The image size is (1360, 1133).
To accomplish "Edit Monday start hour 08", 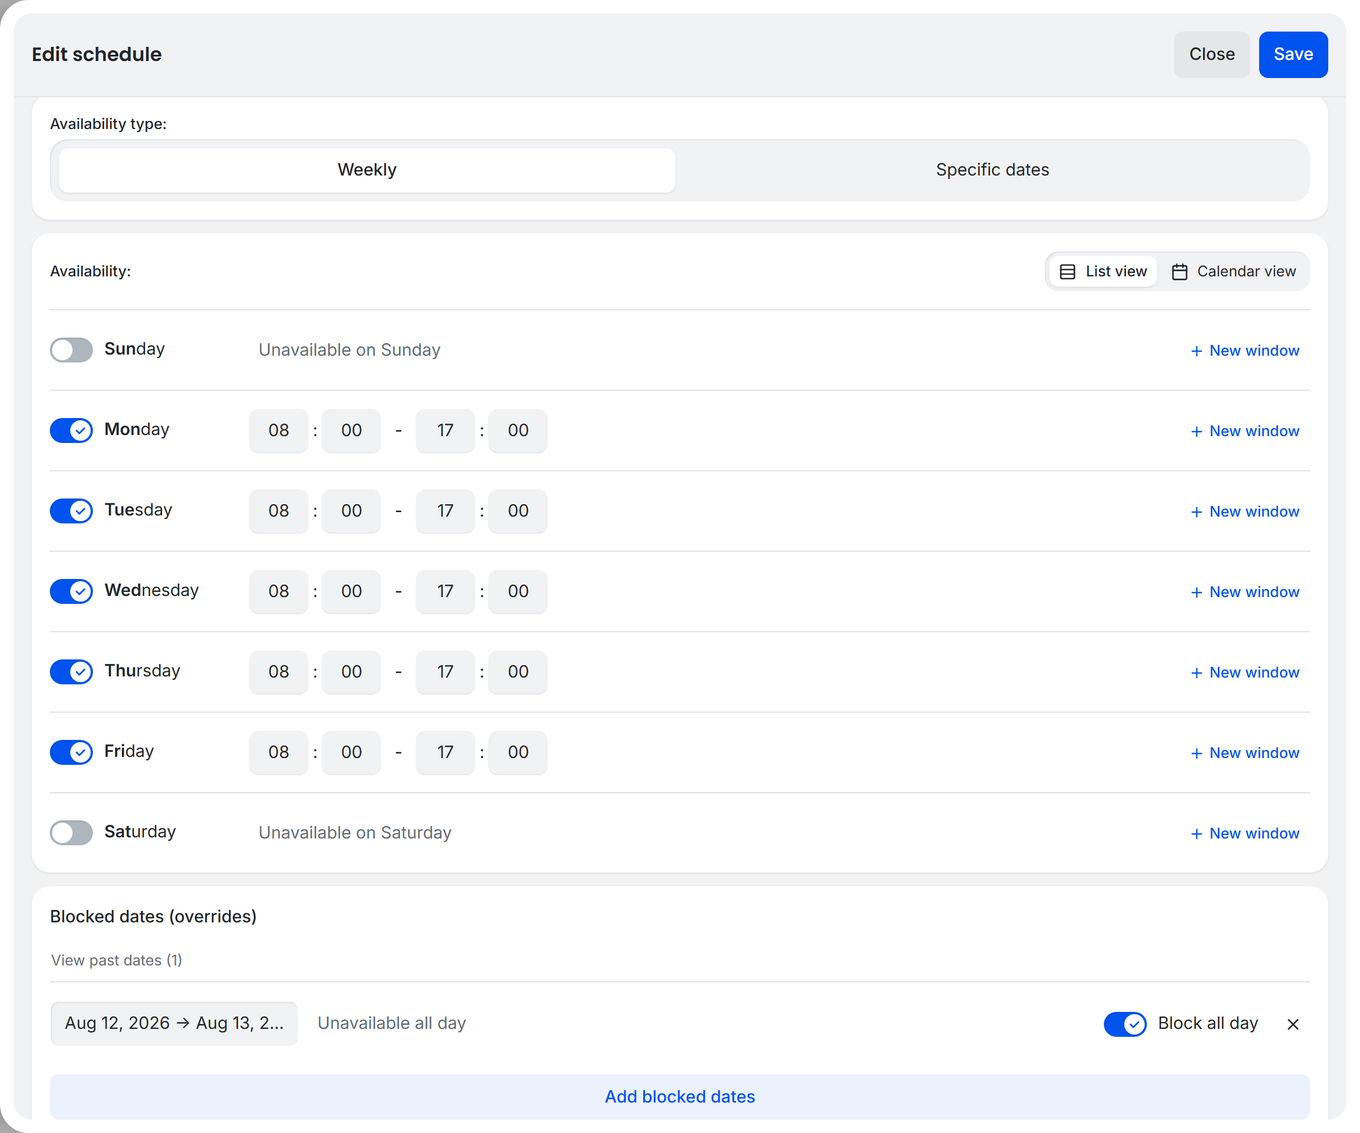I will pos(279,431).
